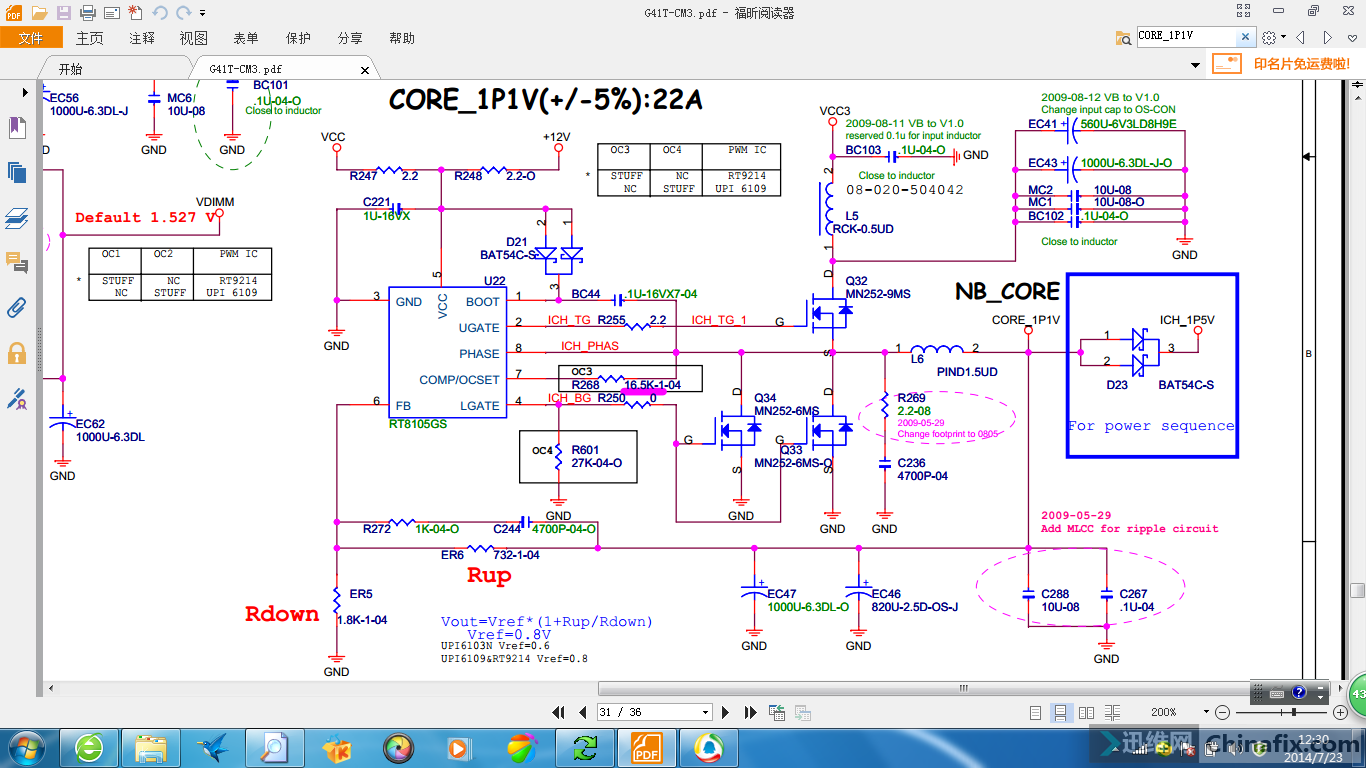This screenshot has width=1366, height=768.
Task: Open the security lock panel in sidebar
Action: click(16, 352)
